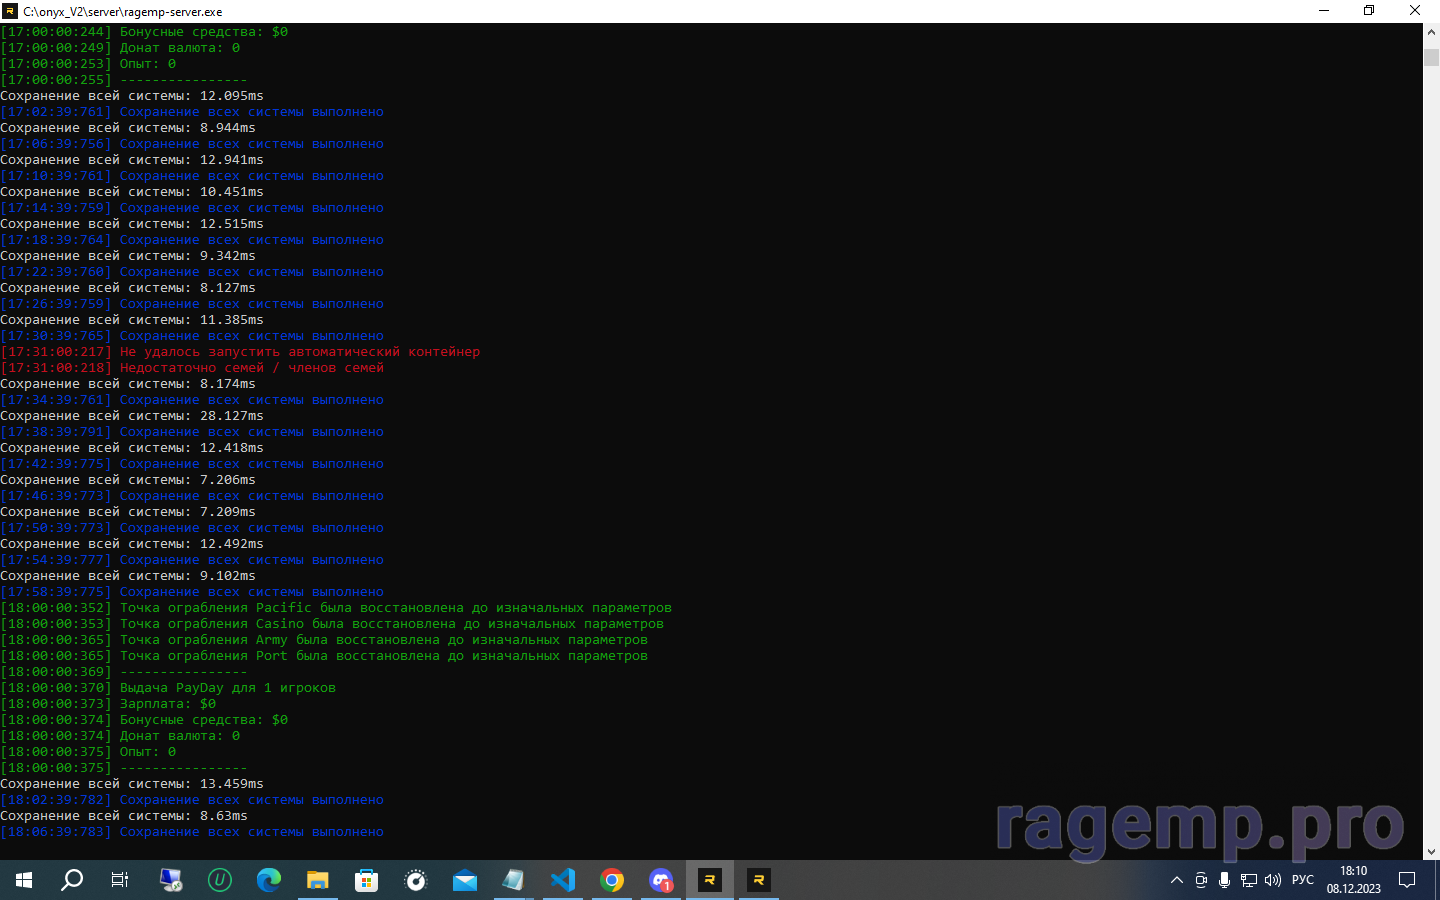The width and height of the screenshot is (1440, 900).
Task: Open the clock and calendar flyout
Action: tap(1353, 880)
